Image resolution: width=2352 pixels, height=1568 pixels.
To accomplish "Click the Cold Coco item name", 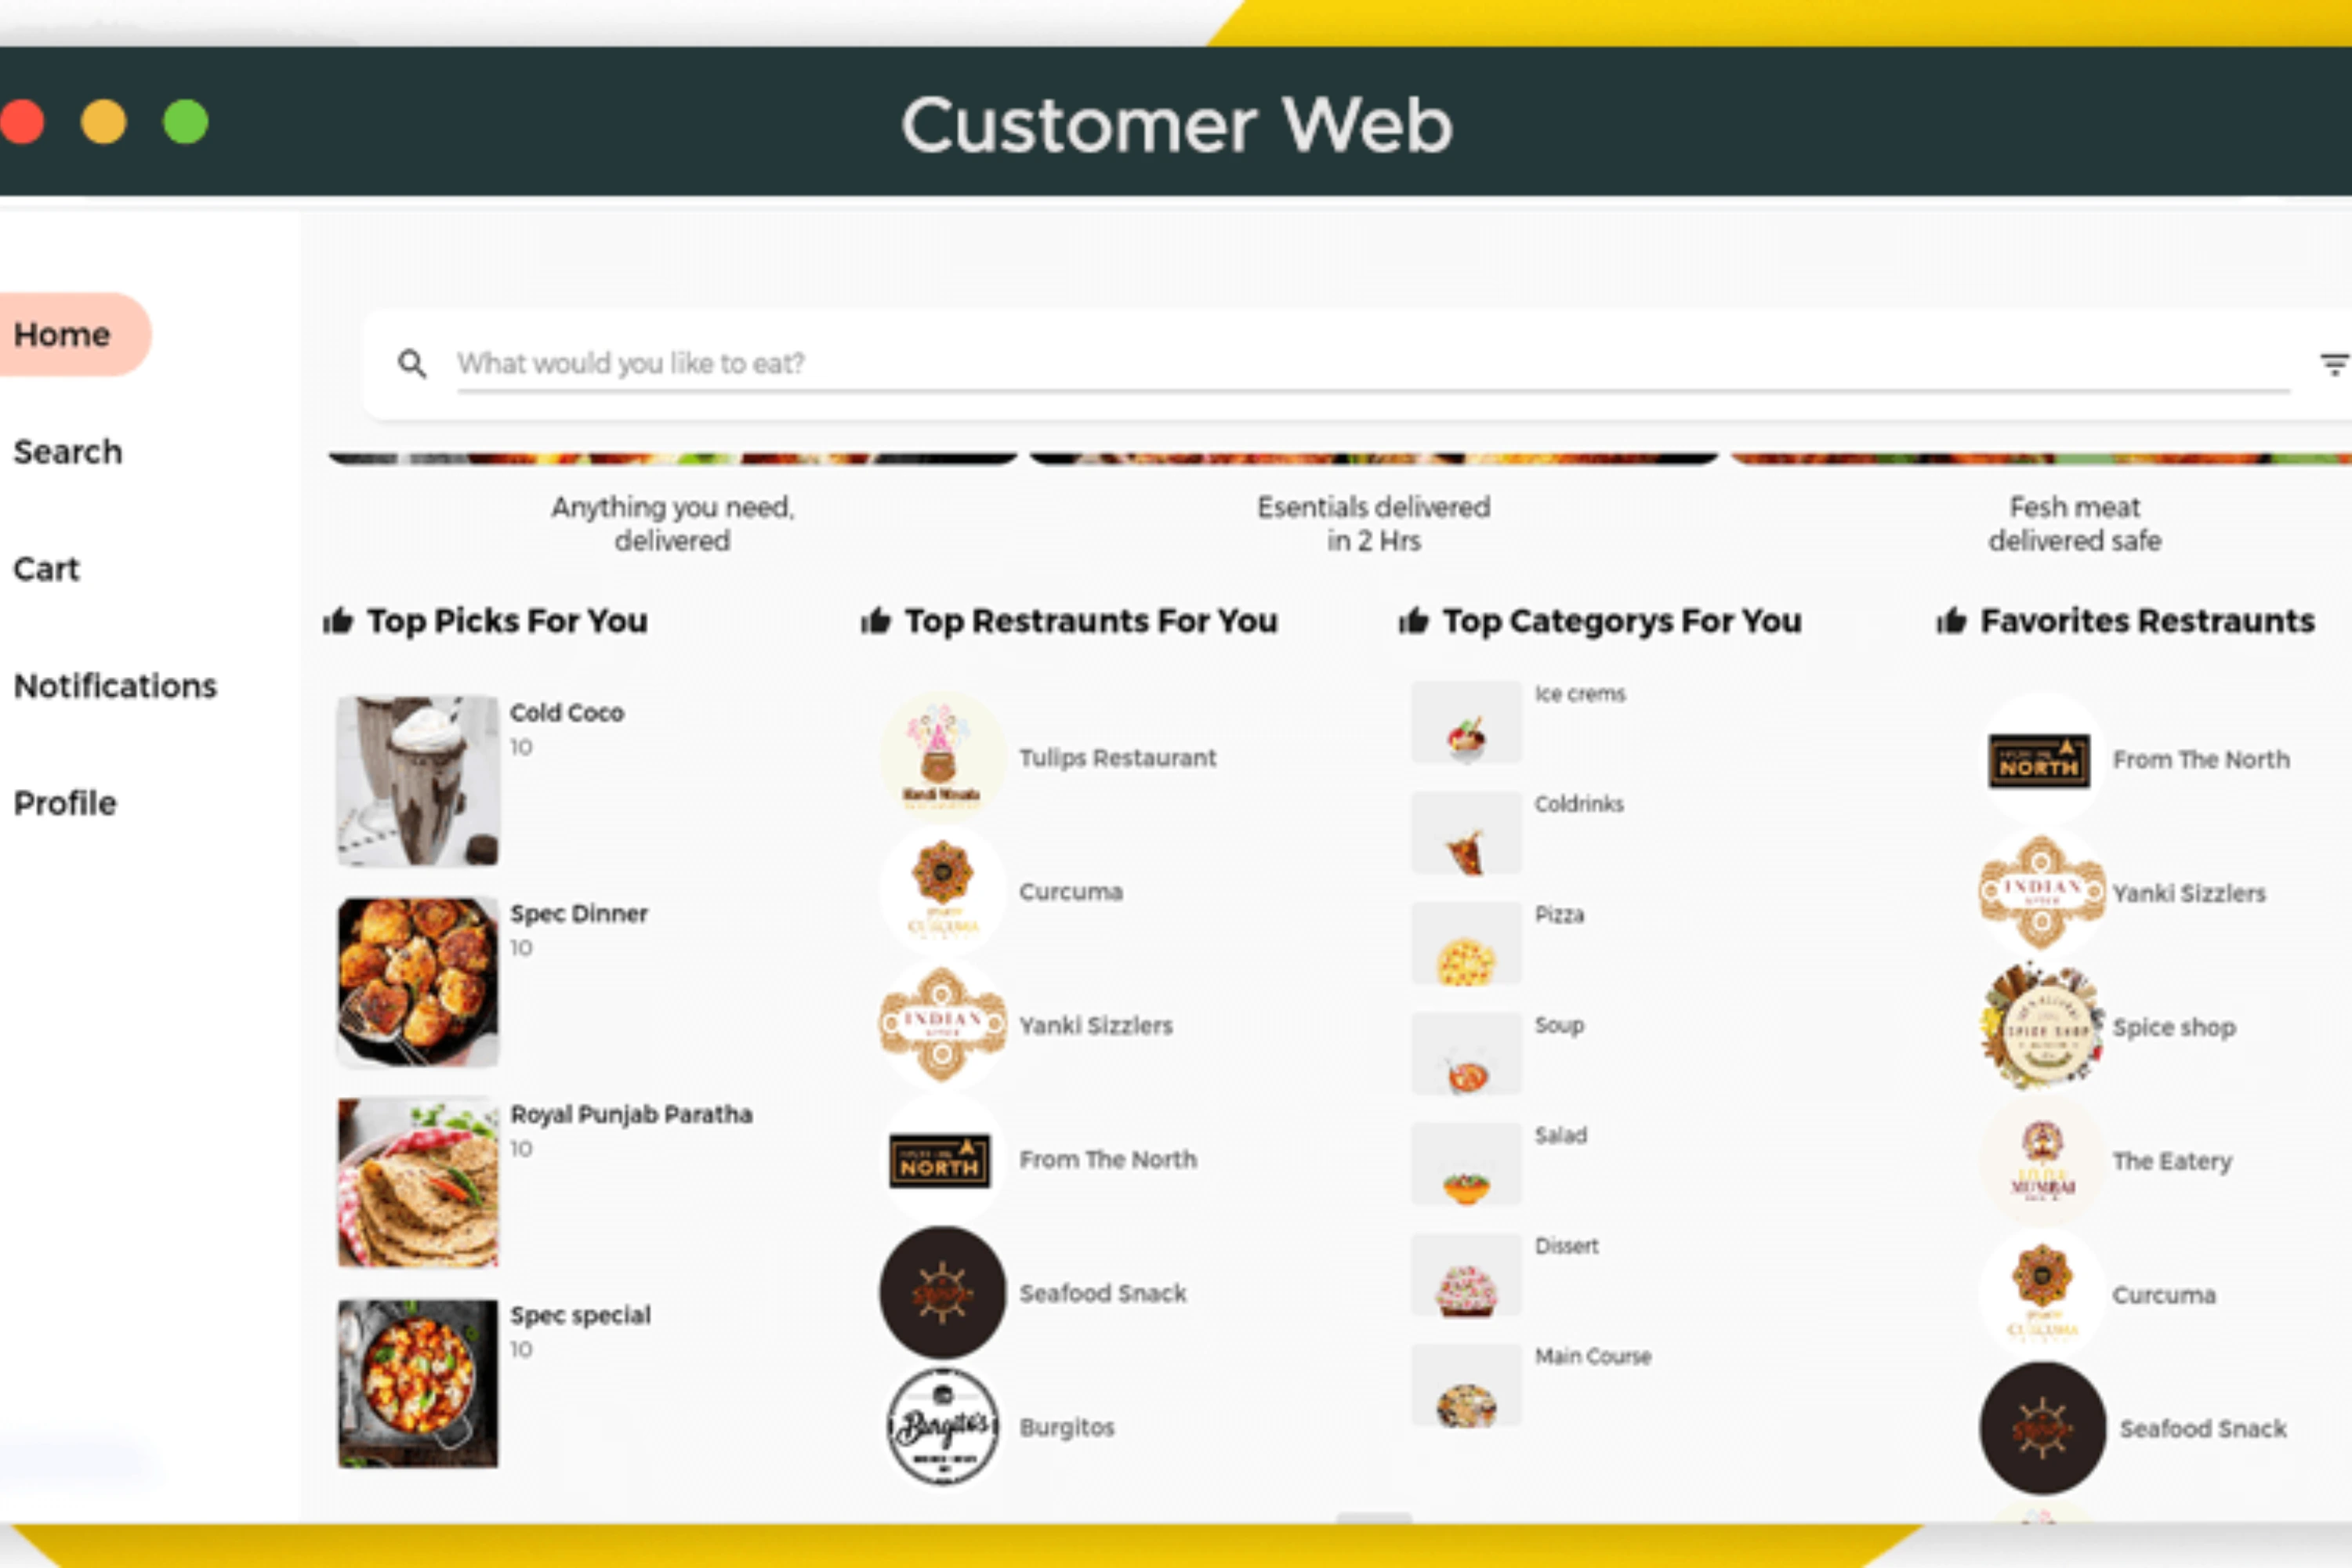I will tap(567, 713).
